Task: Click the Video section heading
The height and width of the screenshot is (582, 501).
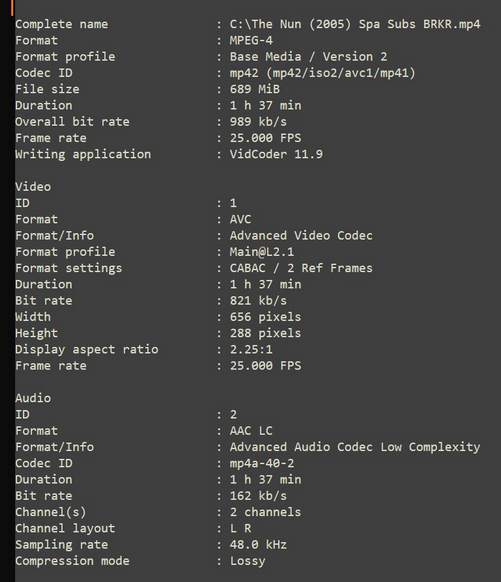Action: (x=33, y=187)
